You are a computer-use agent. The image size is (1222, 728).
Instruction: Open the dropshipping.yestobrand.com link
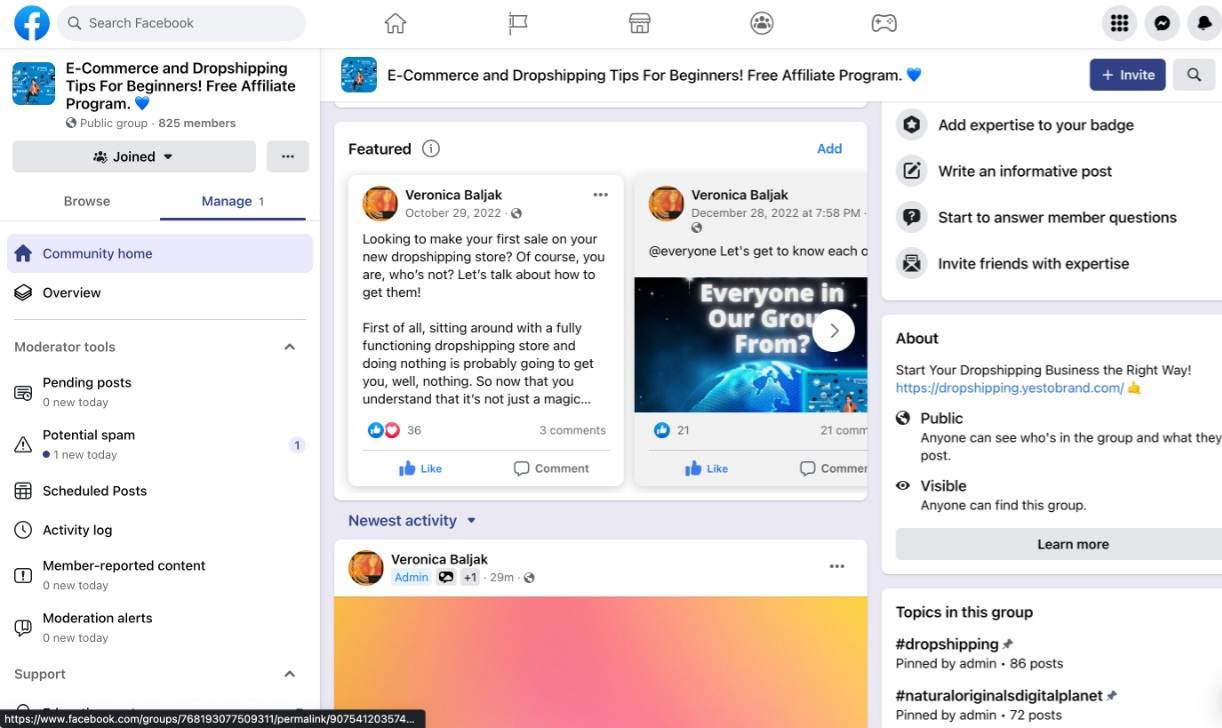pos(1010,388)
